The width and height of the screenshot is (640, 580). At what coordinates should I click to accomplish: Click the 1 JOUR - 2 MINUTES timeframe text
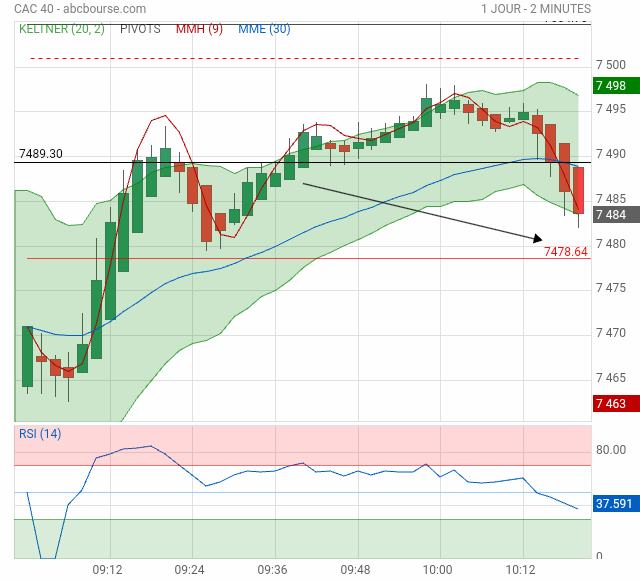tap(536, 9)
